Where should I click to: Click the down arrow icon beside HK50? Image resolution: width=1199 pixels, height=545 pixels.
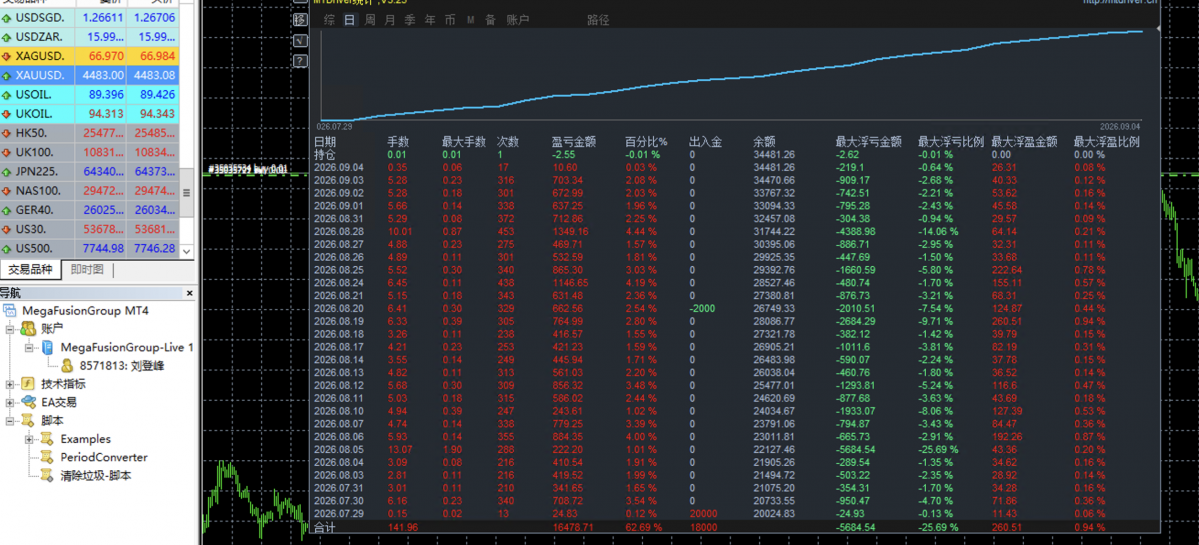click(x=7, y=134)
